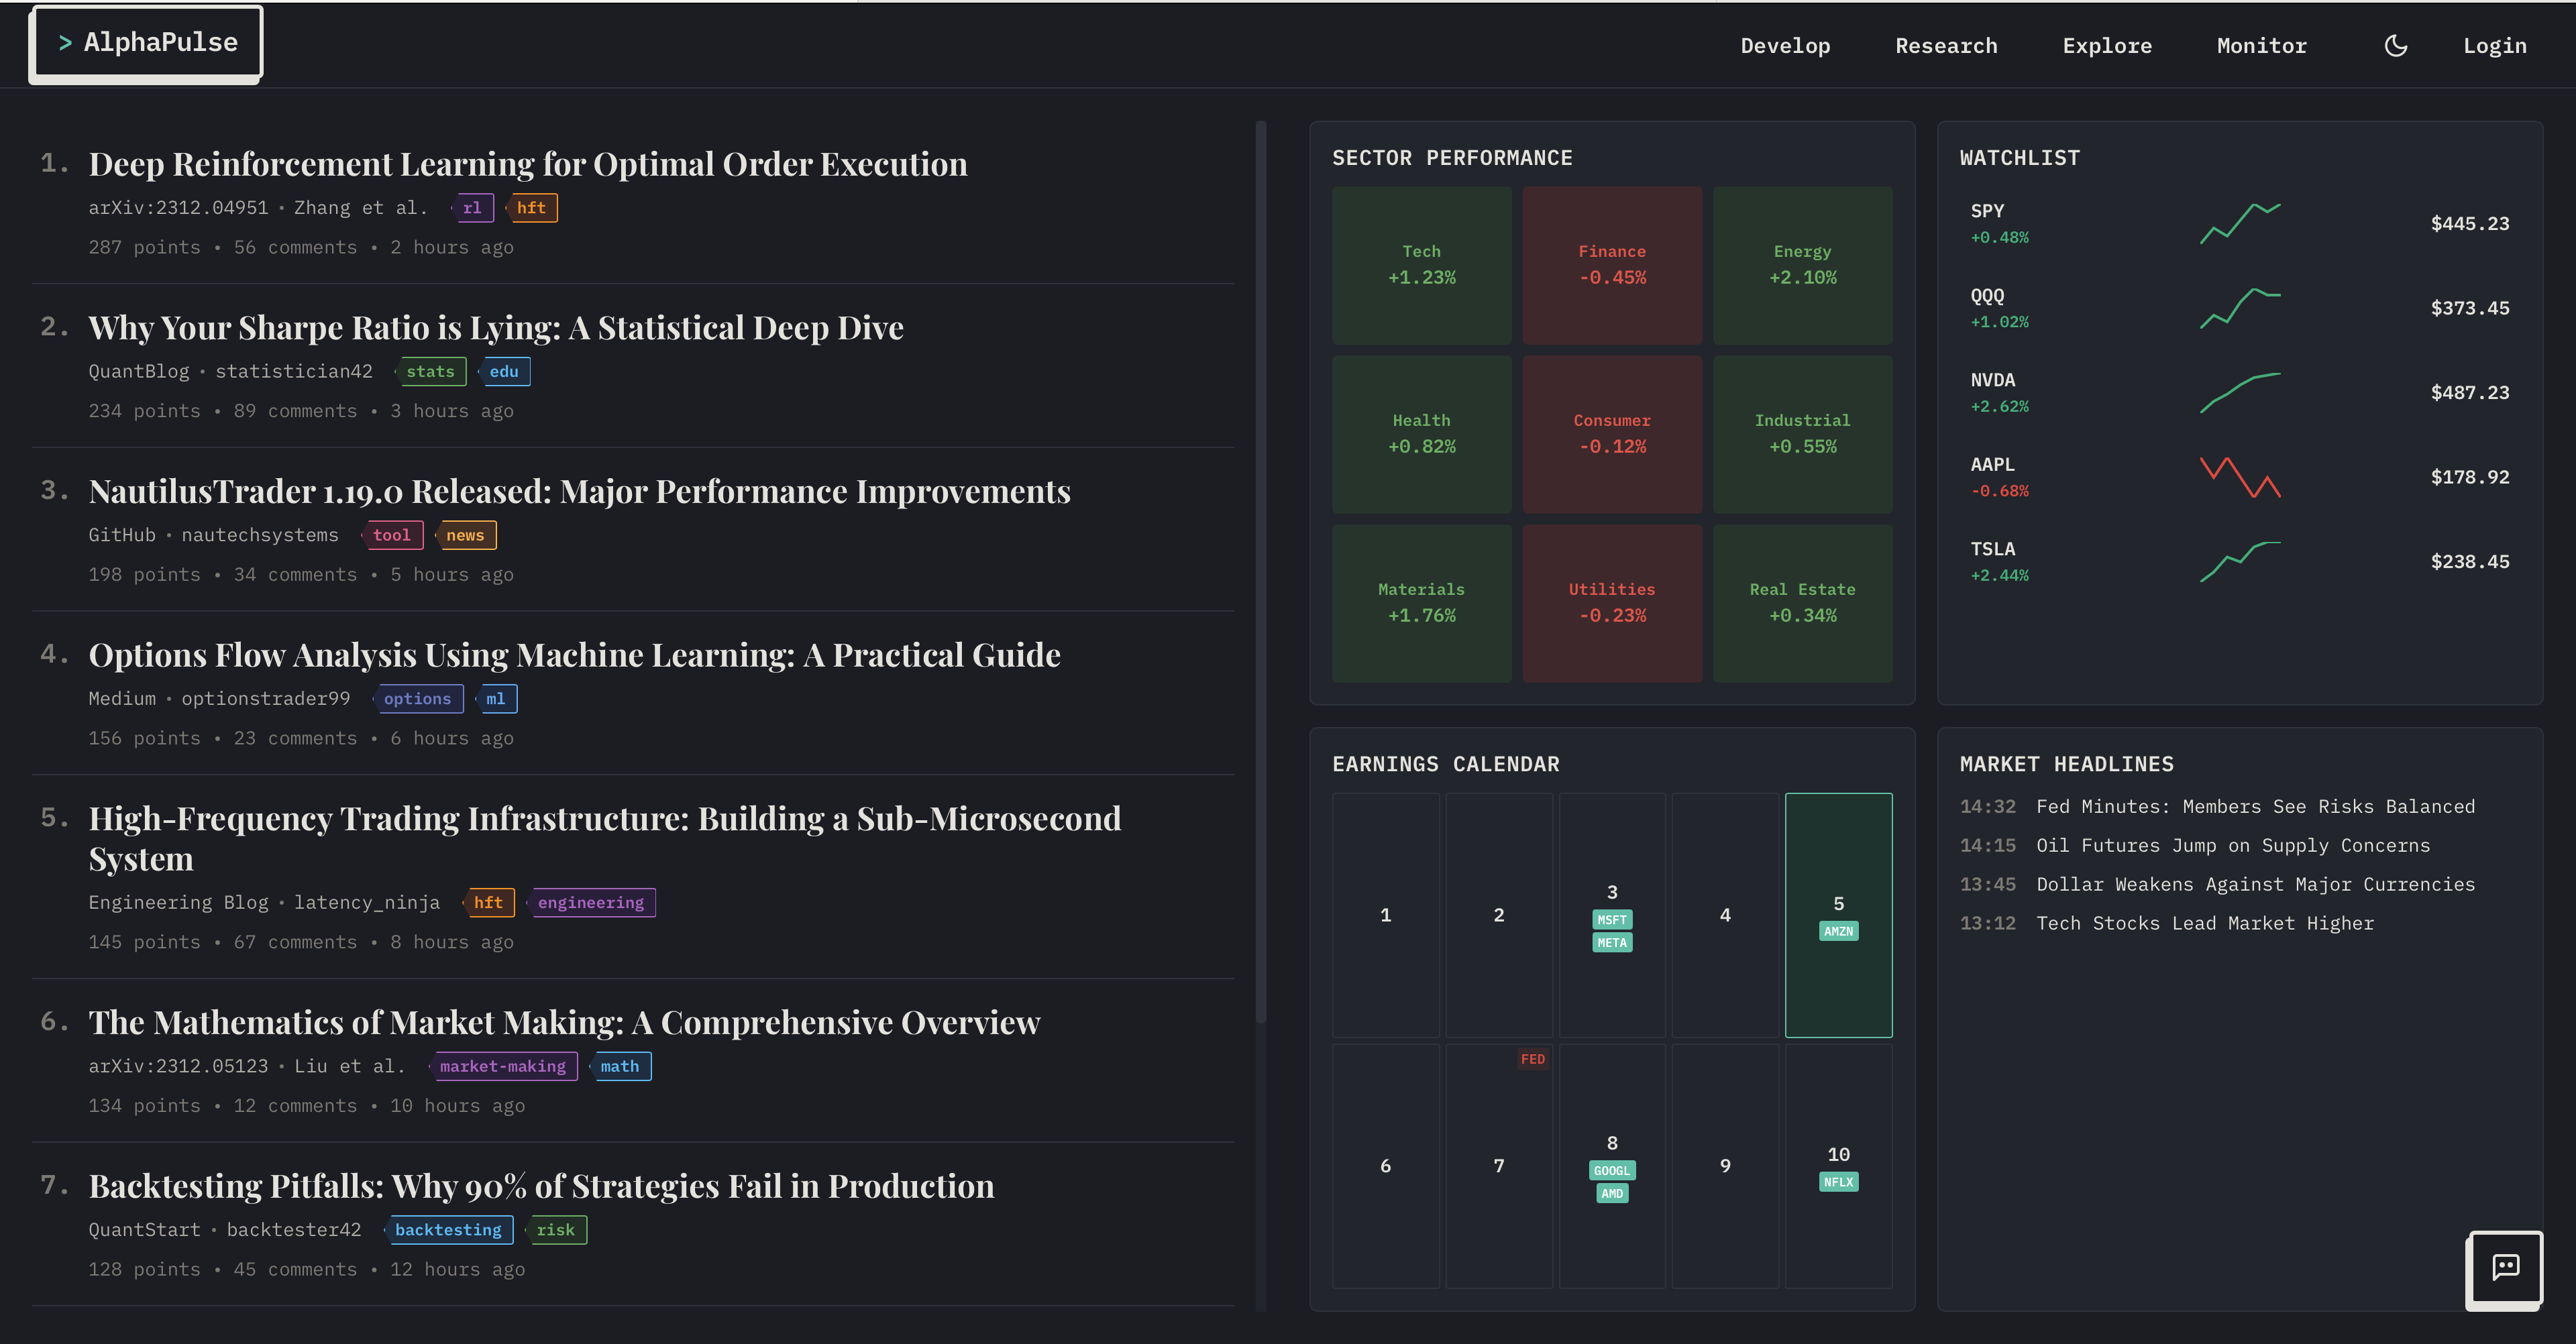Select day 9 in the earnings calendar
This screenshot has width=2576, height=1344.
click(x=1725, y=1166)
